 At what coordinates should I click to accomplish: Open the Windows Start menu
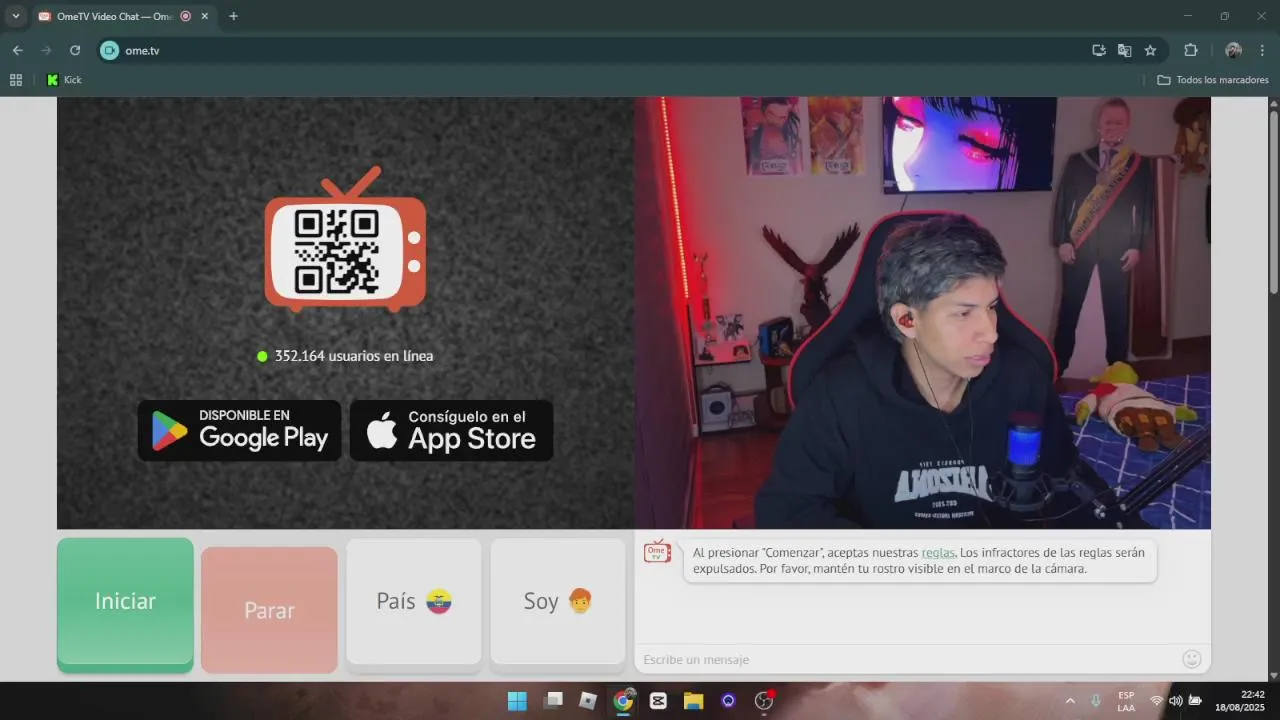[x=517, y=701]
